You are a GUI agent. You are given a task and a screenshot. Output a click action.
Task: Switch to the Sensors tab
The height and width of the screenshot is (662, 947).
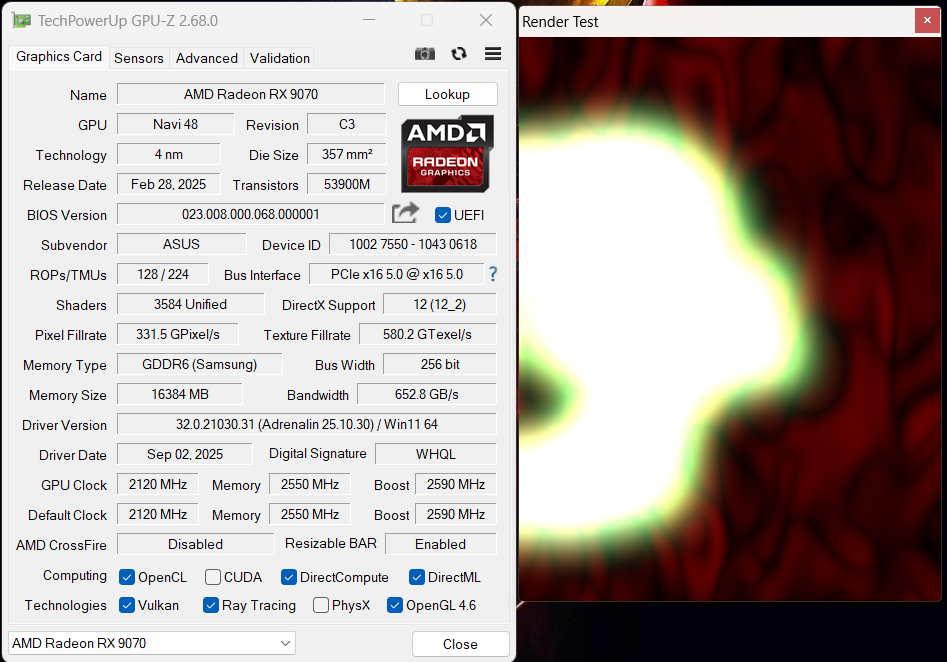pyautogui.click(x=138, y=58)
